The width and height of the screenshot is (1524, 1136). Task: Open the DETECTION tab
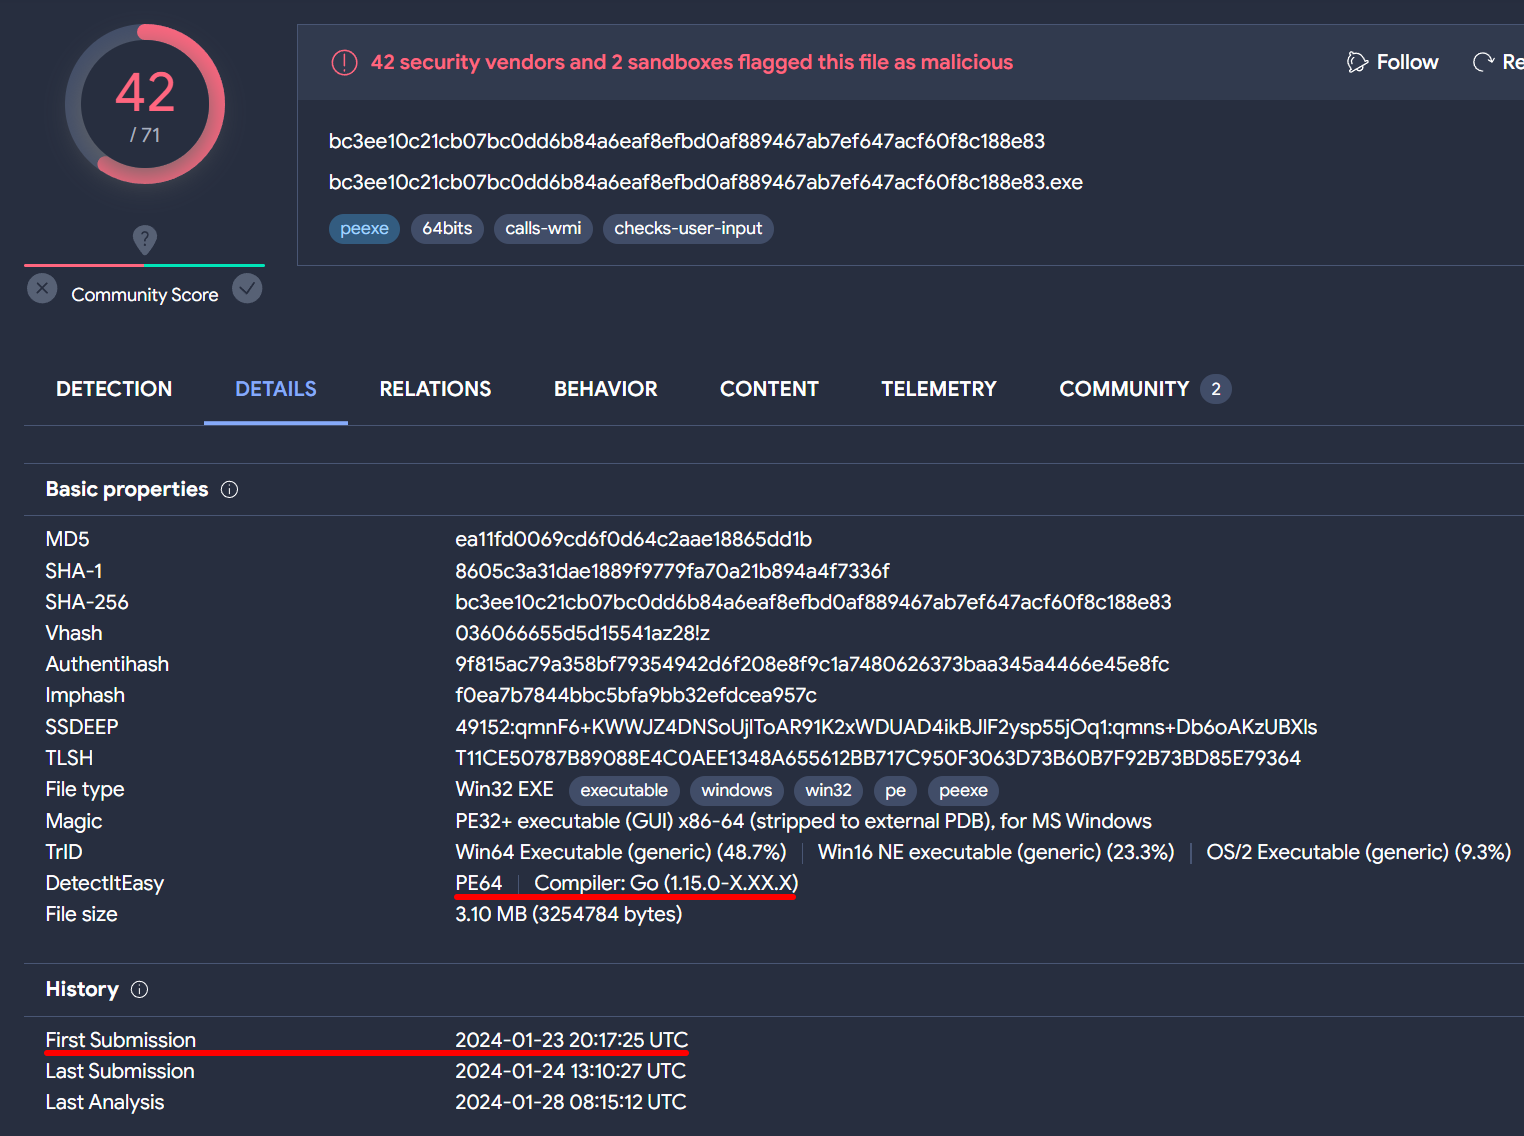click(114, 389)
